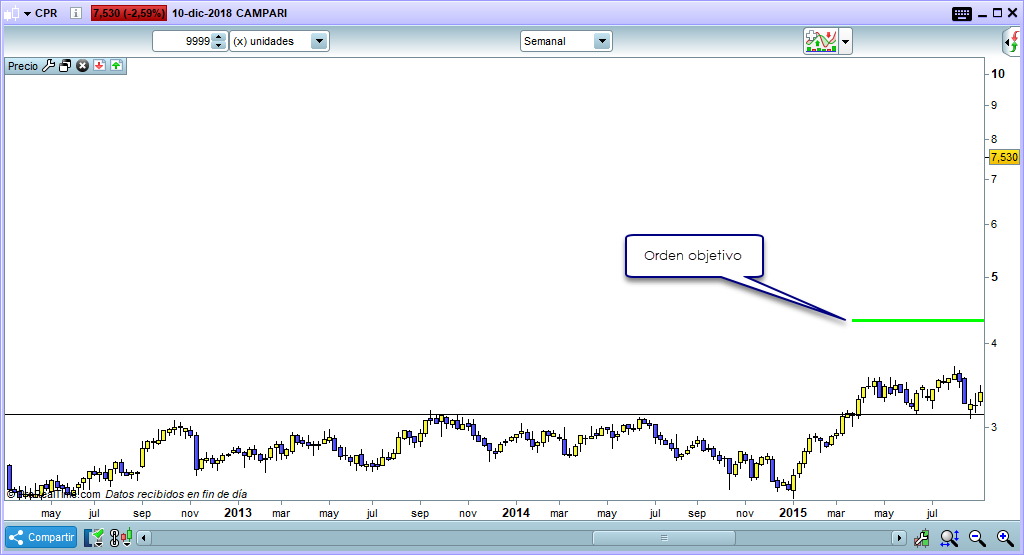Open the Precio settings wrench
The width and height of the screenshot is (1024, 555).
tap(48, 66)
